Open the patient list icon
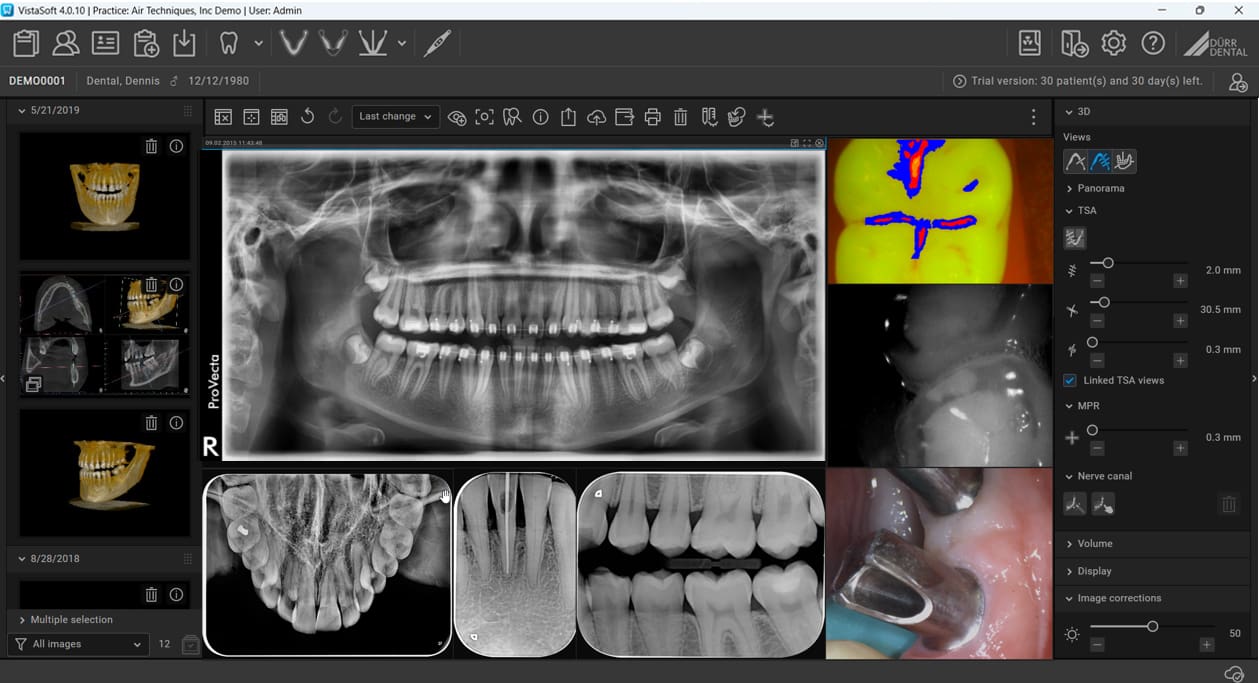 click(x=66, y=43)
